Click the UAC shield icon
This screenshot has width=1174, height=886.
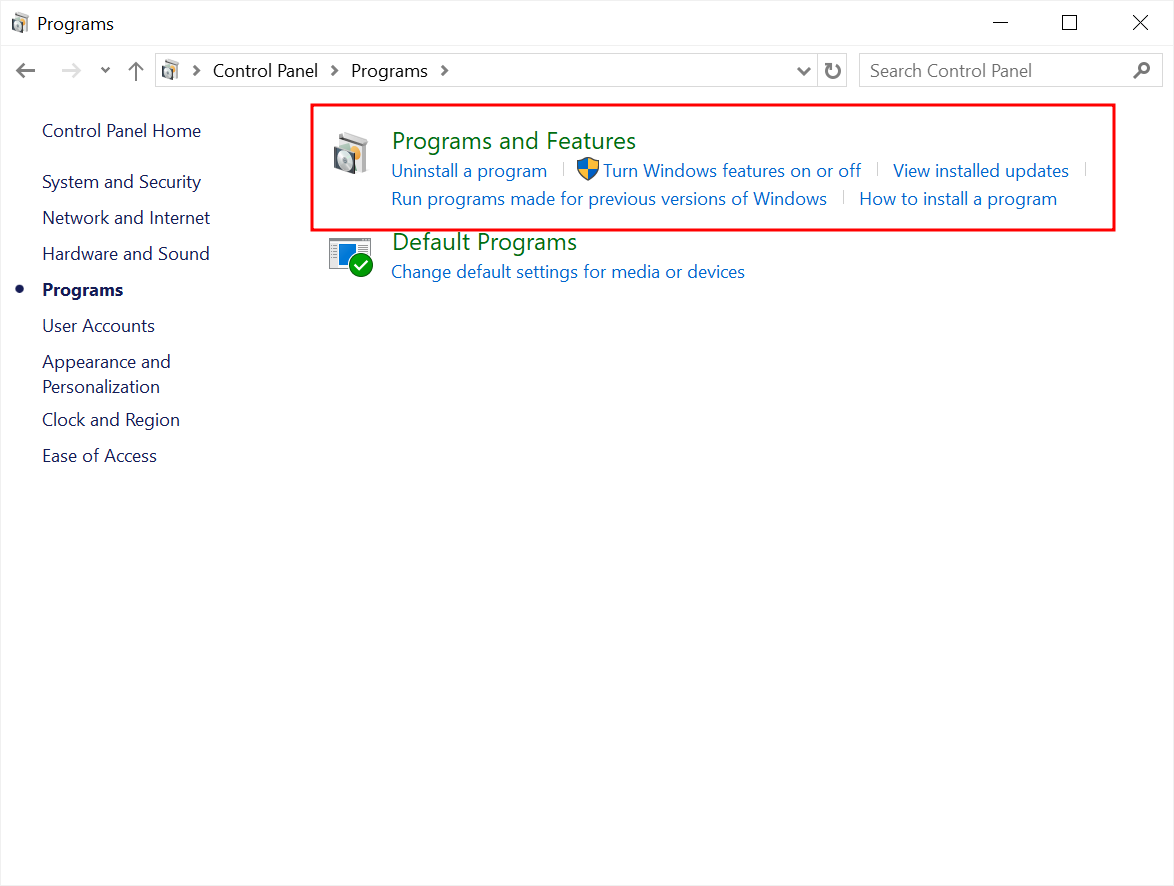pos(588,169)
